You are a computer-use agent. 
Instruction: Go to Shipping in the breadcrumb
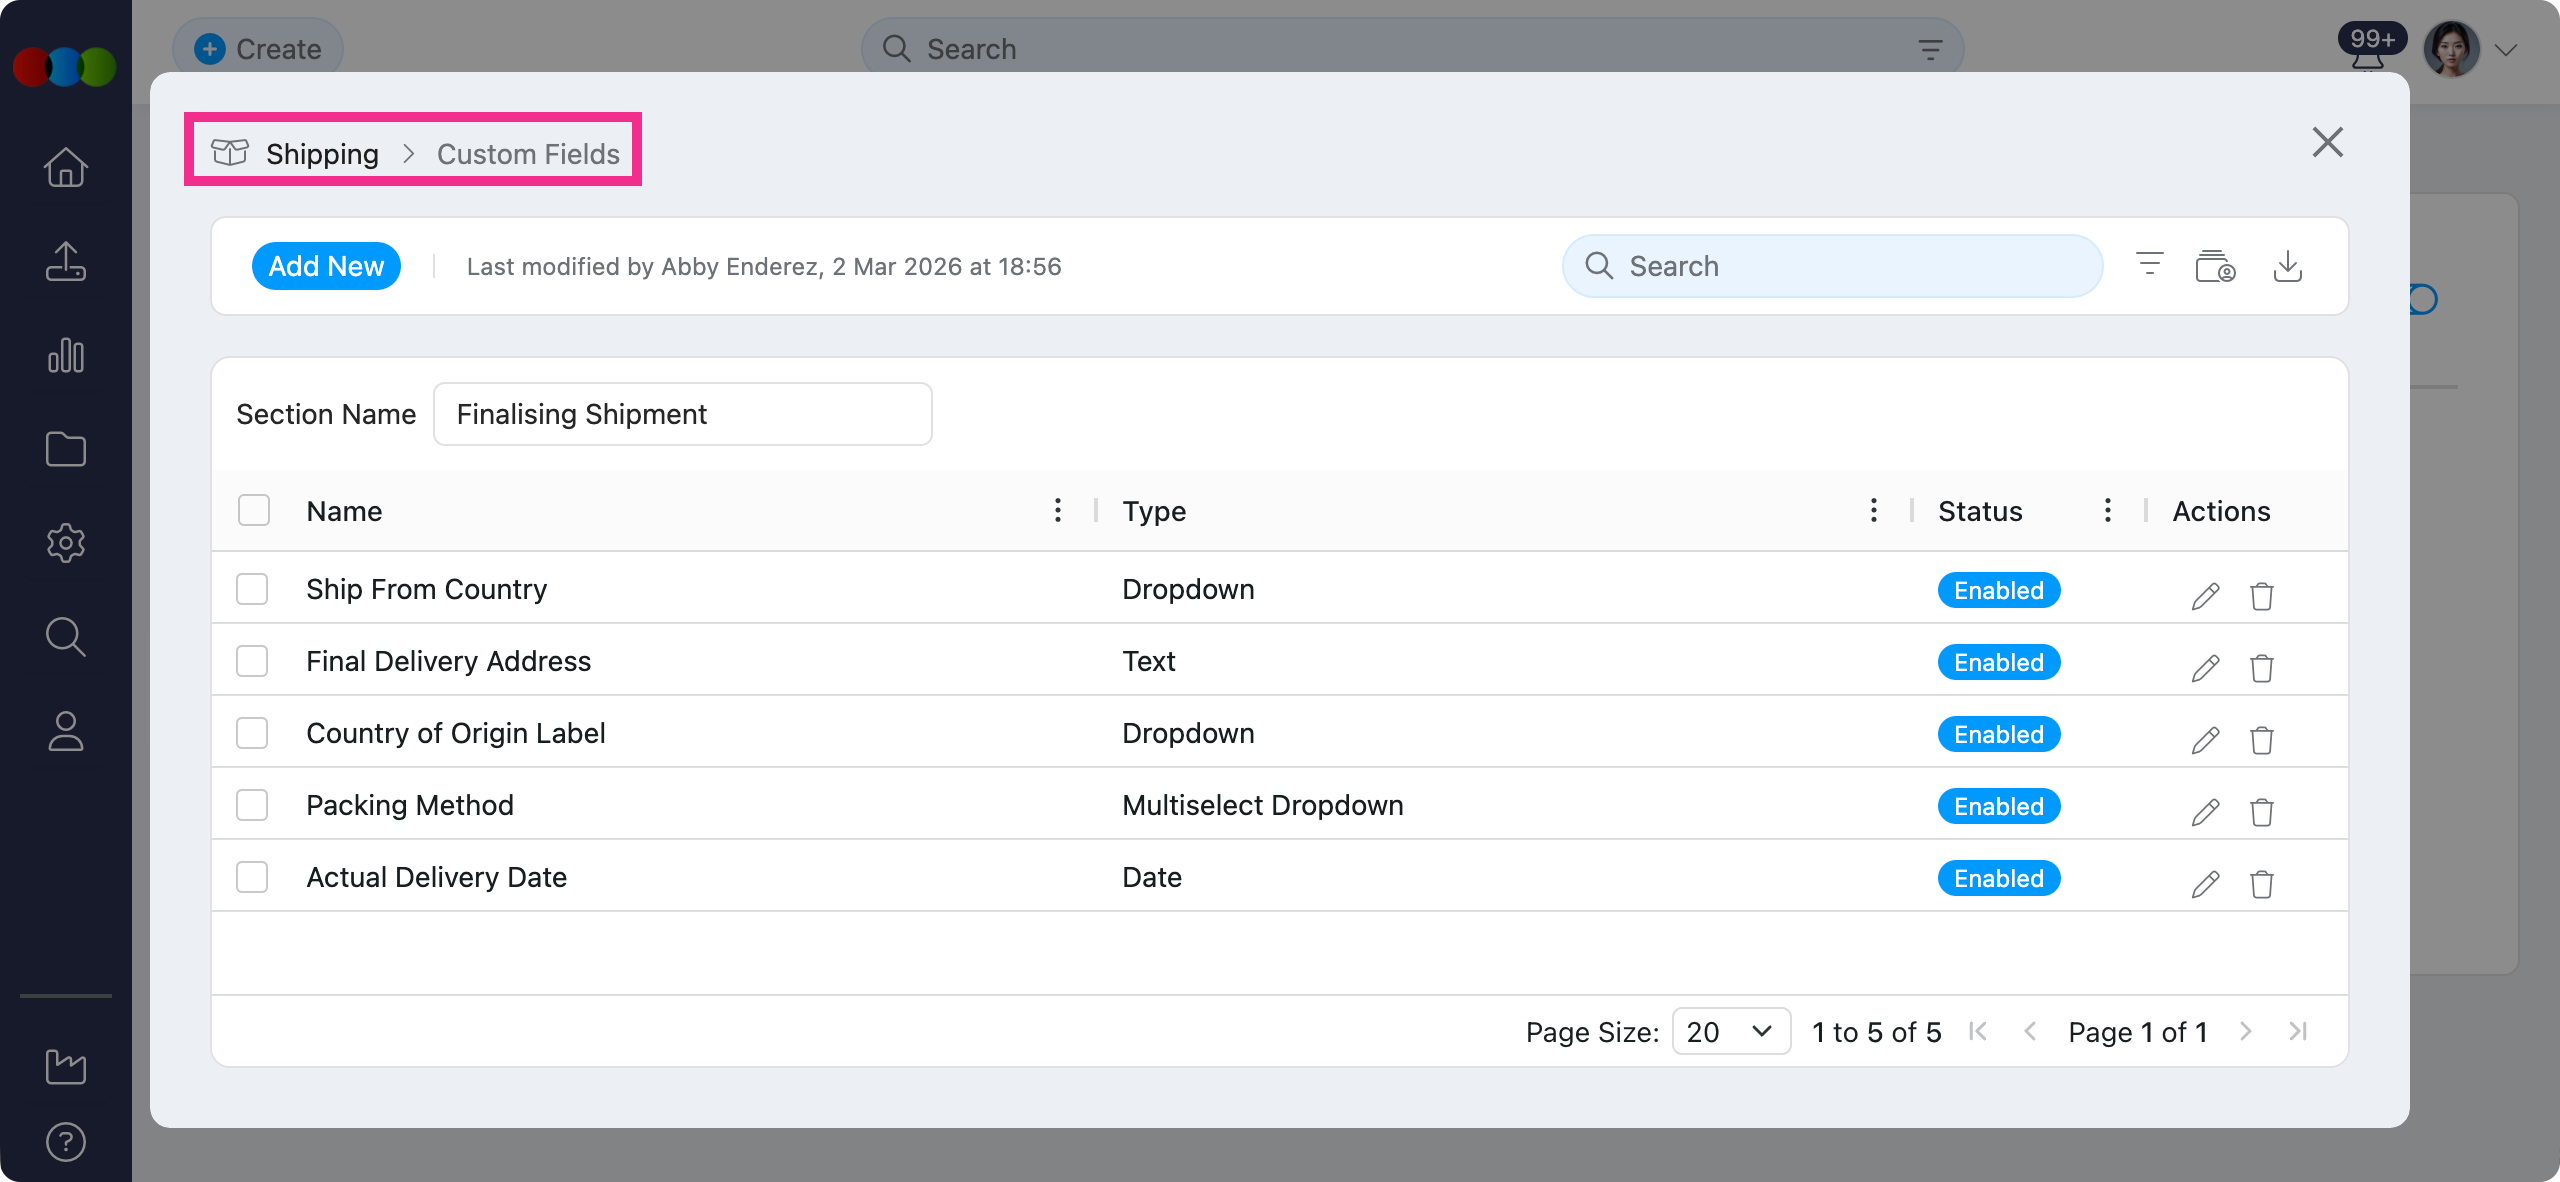[x=322, y=154]
